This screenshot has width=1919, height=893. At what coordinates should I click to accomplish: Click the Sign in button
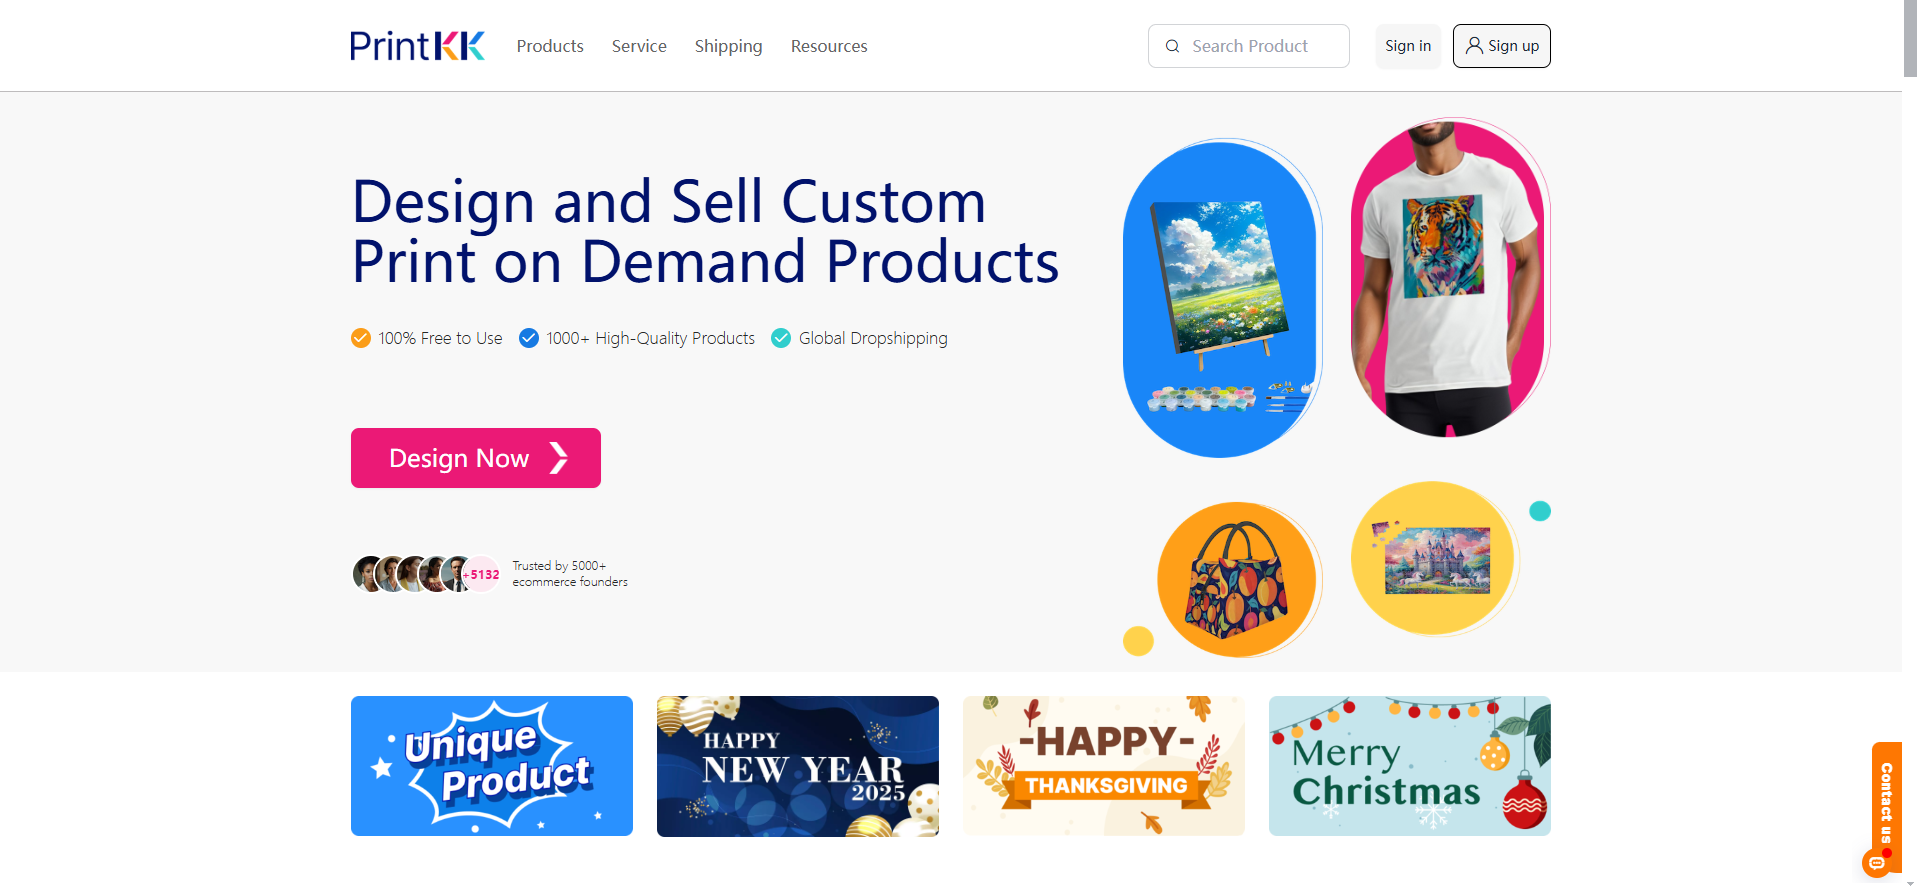point(1408,46)
